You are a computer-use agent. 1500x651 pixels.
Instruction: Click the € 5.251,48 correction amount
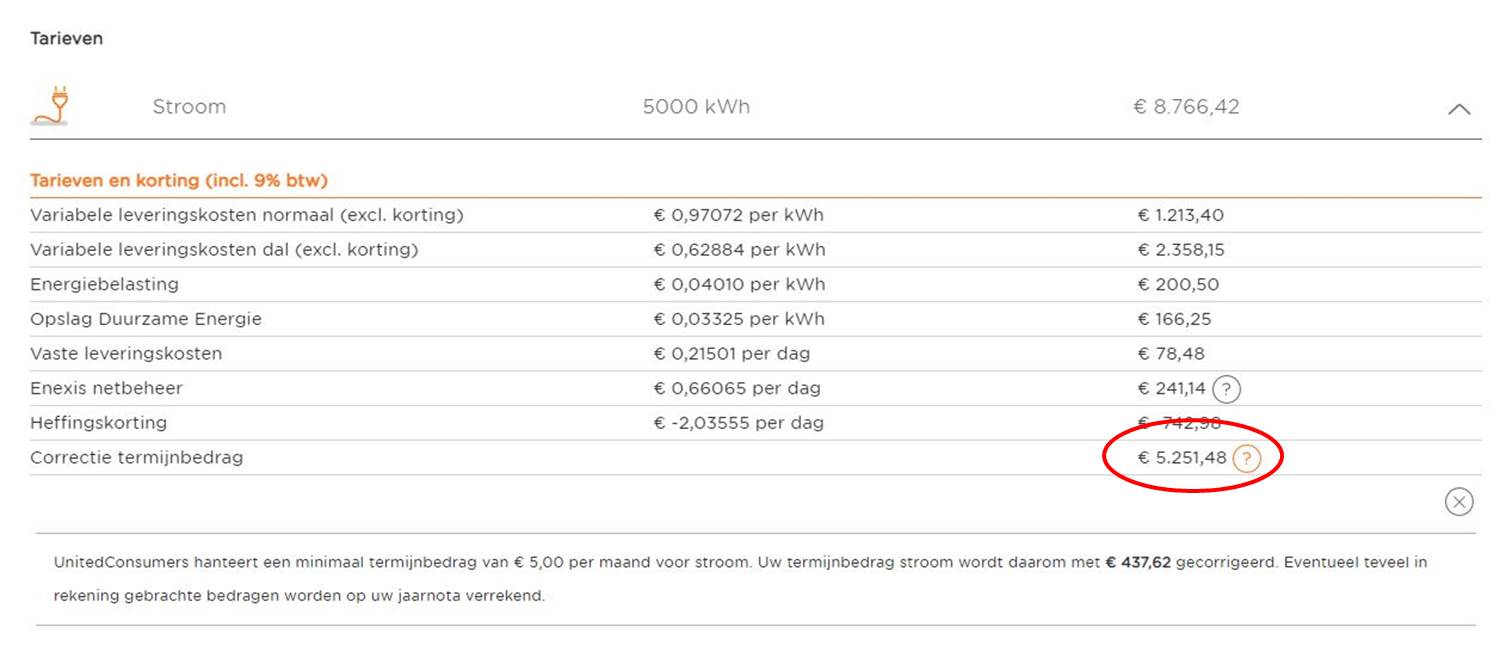[x=1182, y=458]
